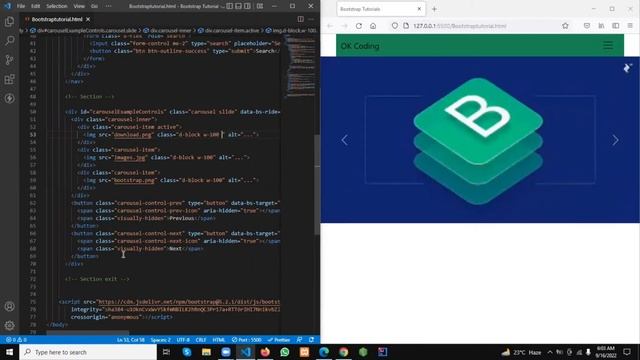
Task: Click the browser Forward arrow
Action: (344, 26)
